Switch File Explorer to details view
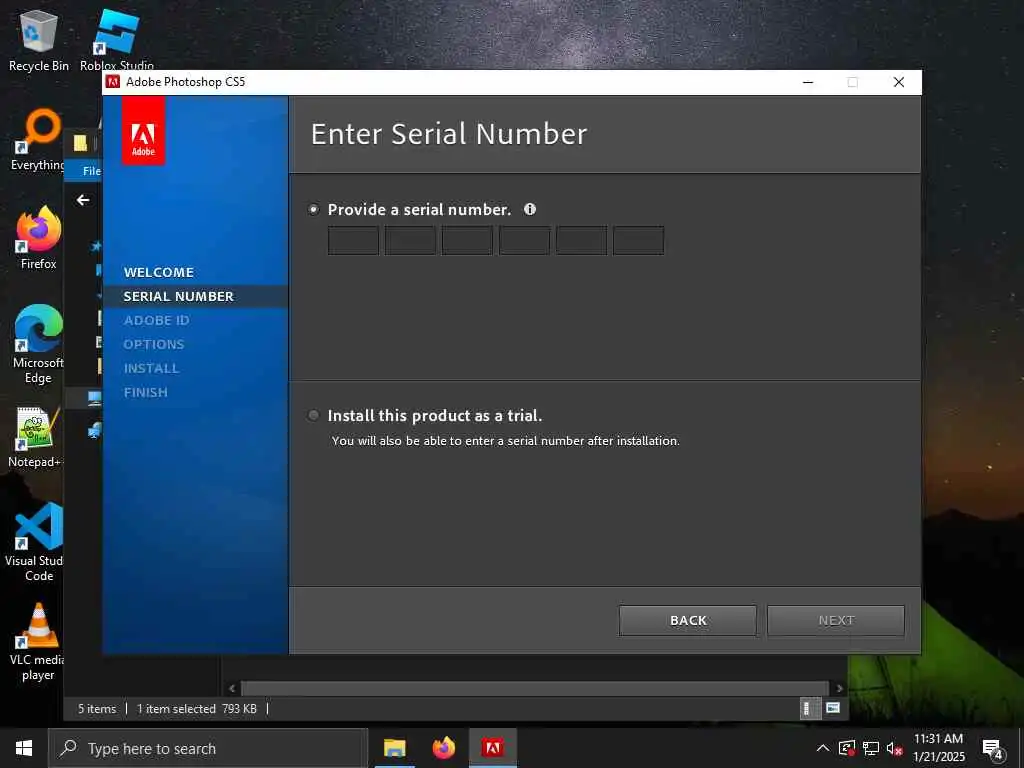 coord(810,709)
